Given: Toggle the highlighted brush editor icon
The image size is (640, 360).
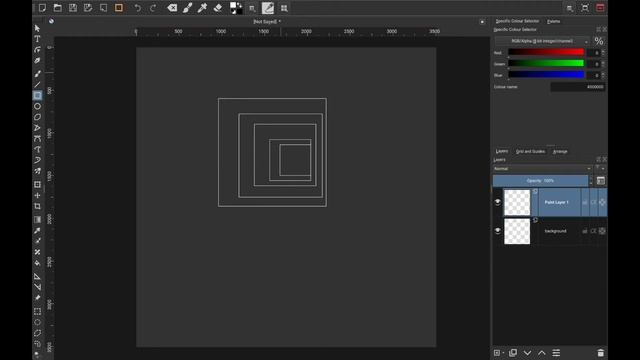Looking at the screenshot, I should (x=268, y=8).
